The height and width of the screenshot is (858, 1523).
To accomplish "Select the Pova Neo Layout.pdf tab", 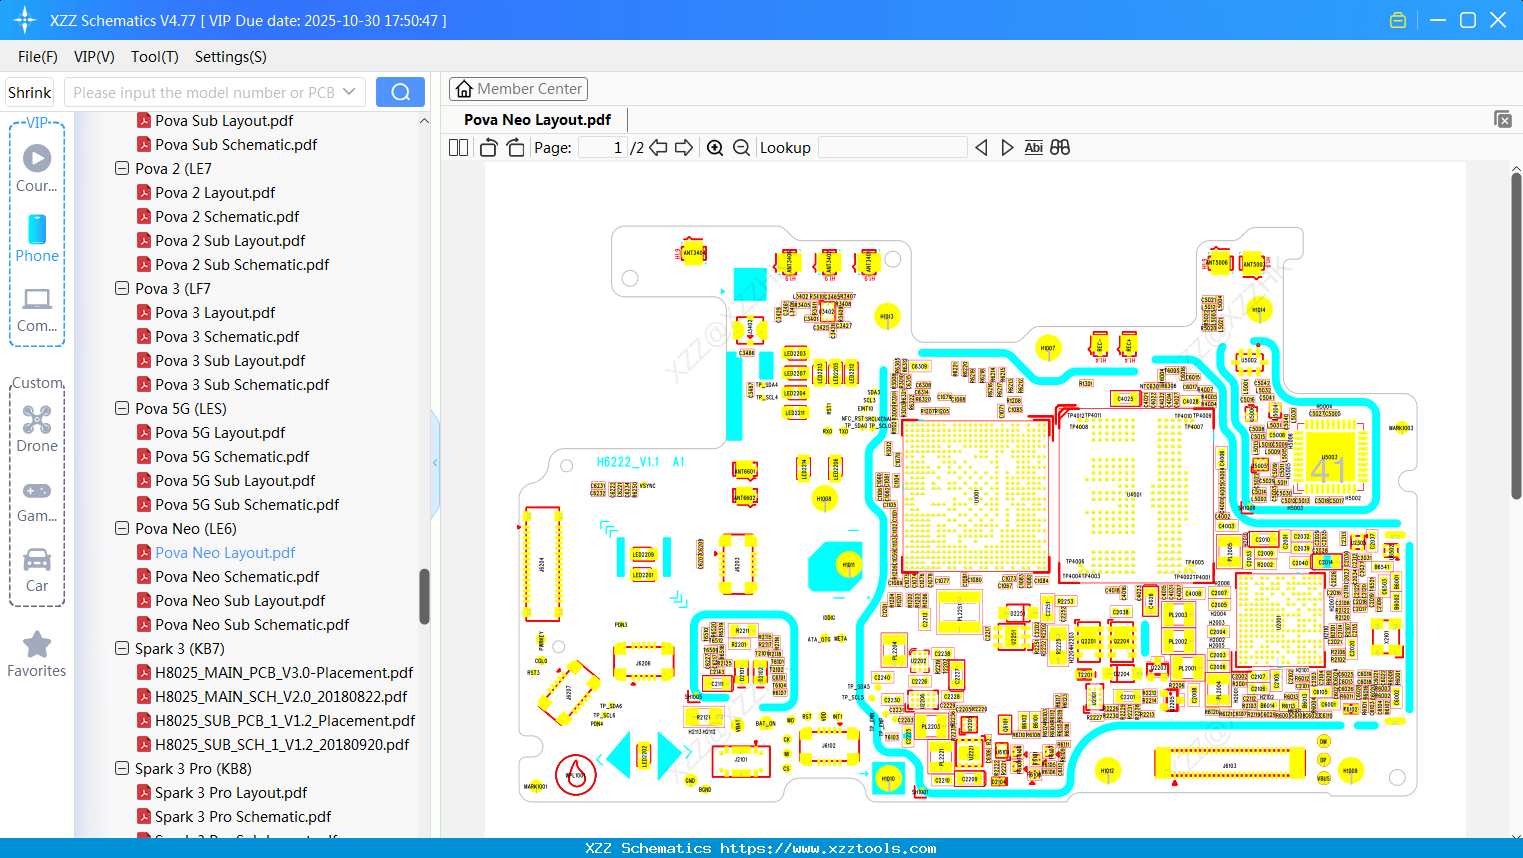I will [537, 120].
